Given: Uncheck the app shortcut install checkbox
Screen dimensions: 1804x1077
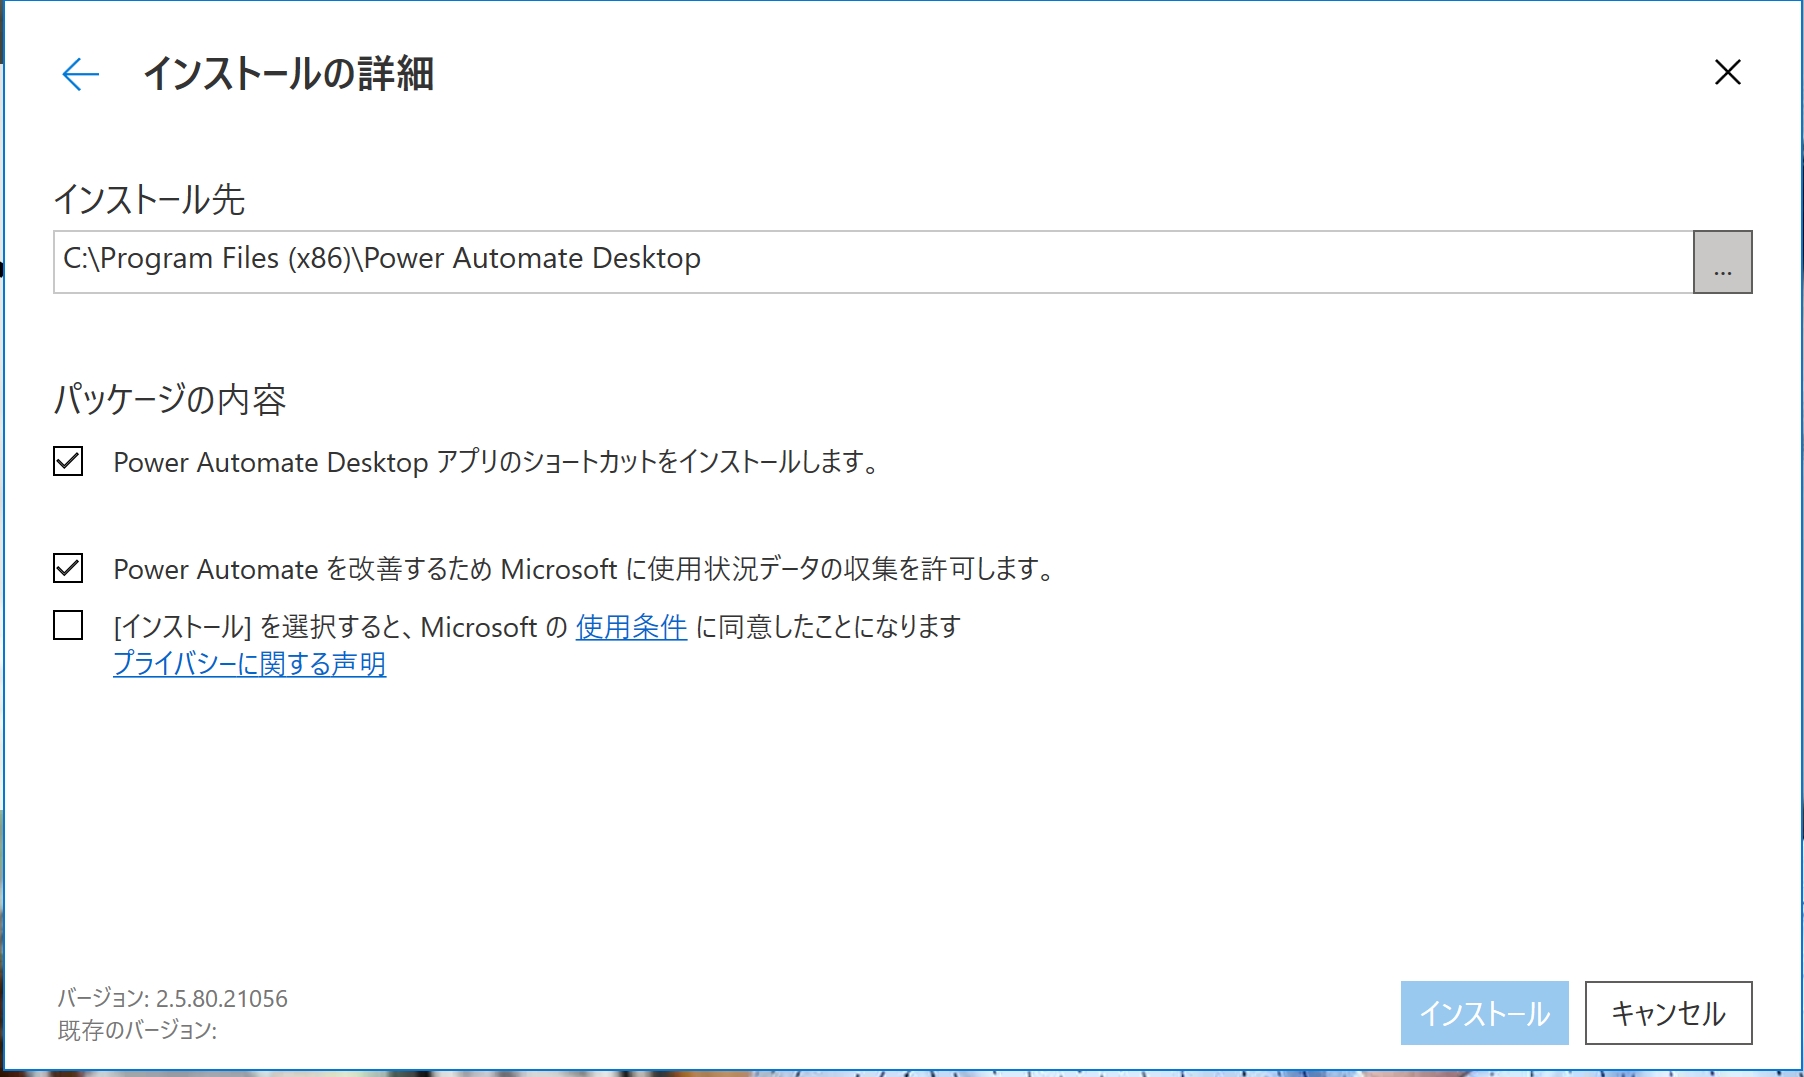Looking at the screenshot, I should 68,461.
